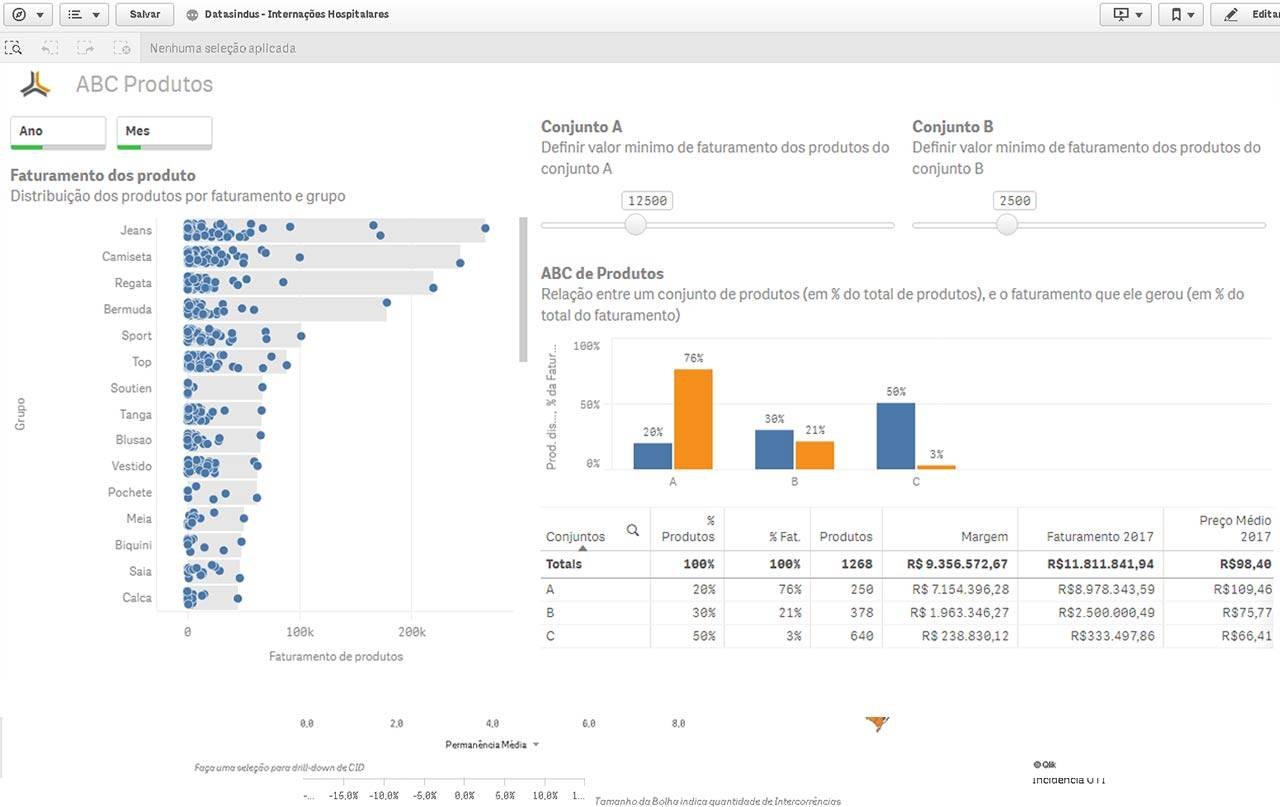Open the compass navigation menu

25,14
